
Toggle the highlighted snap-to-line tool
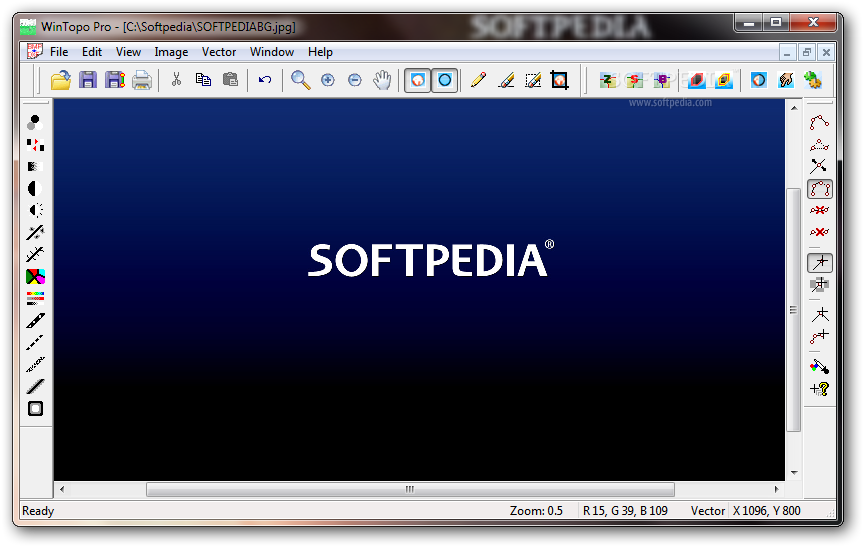pos(820,263)
